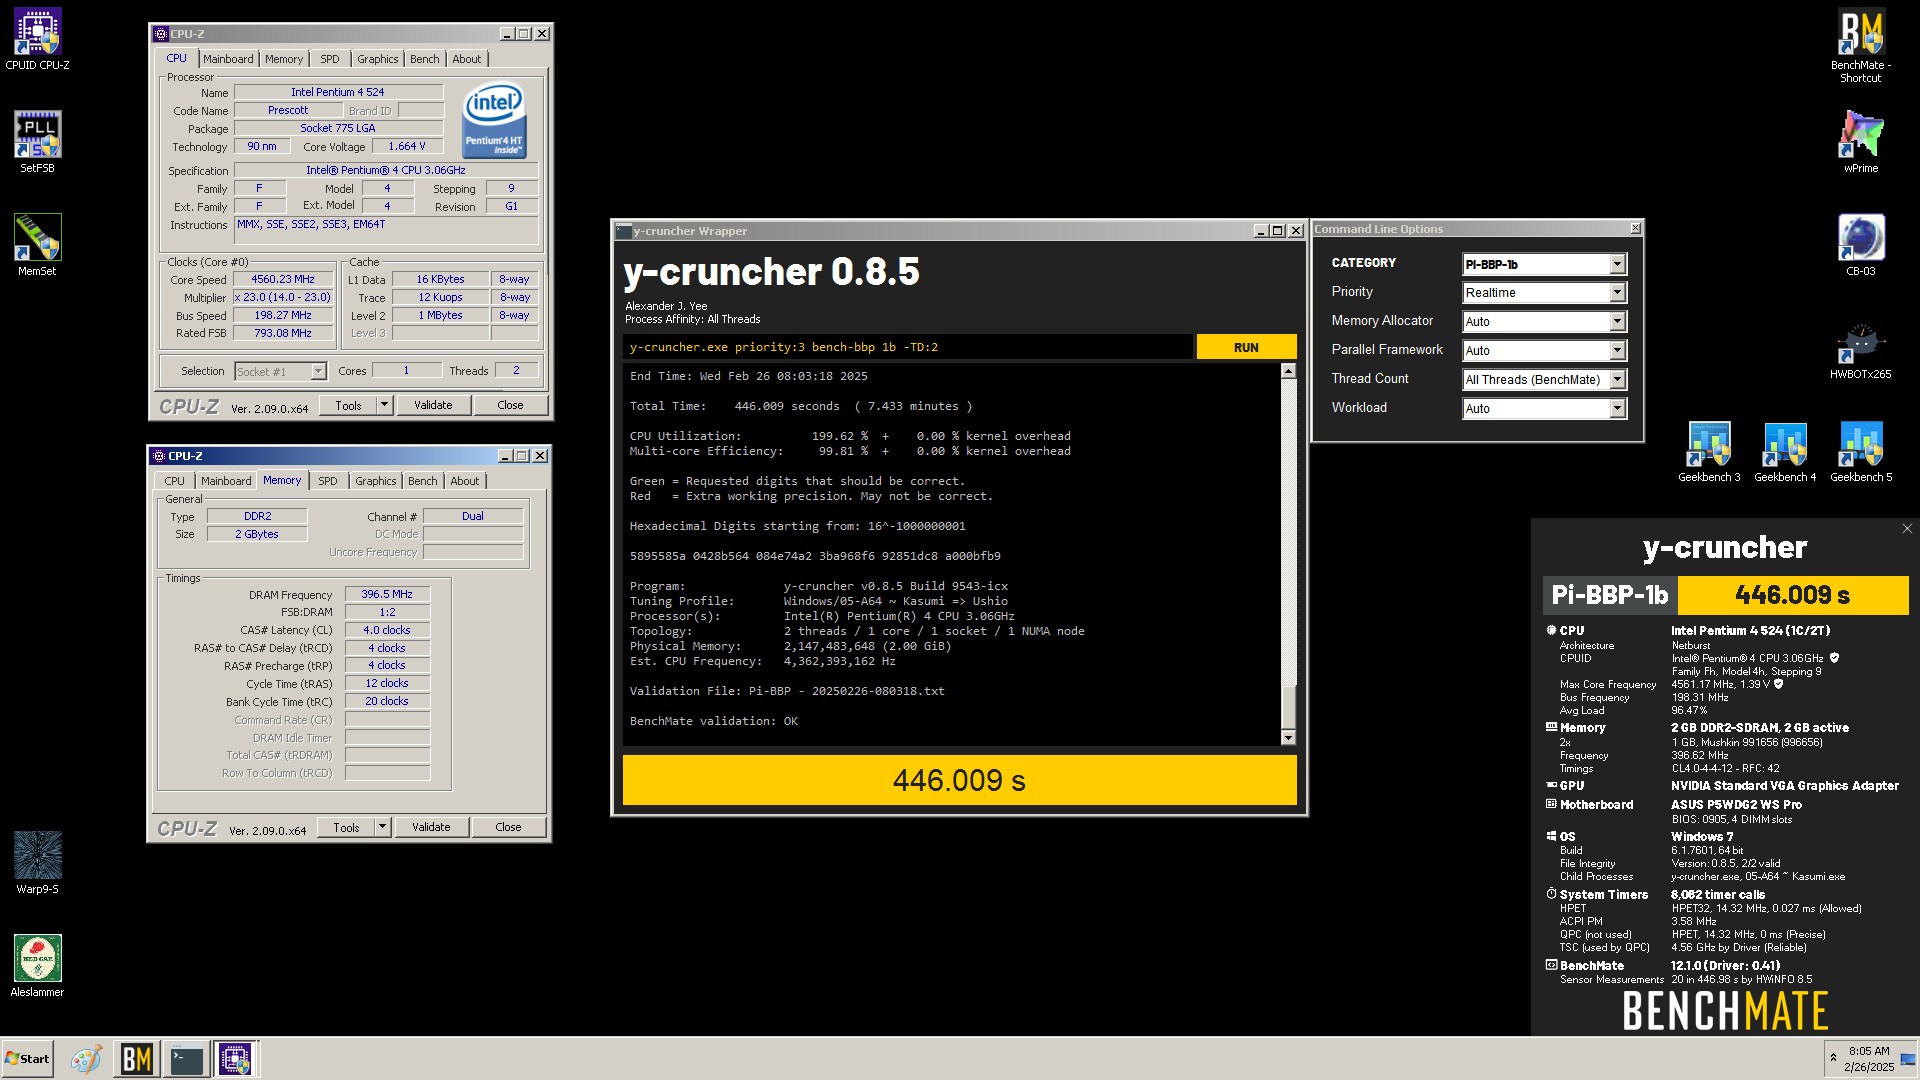Launch MemSet from the desktop

[37, 245]
